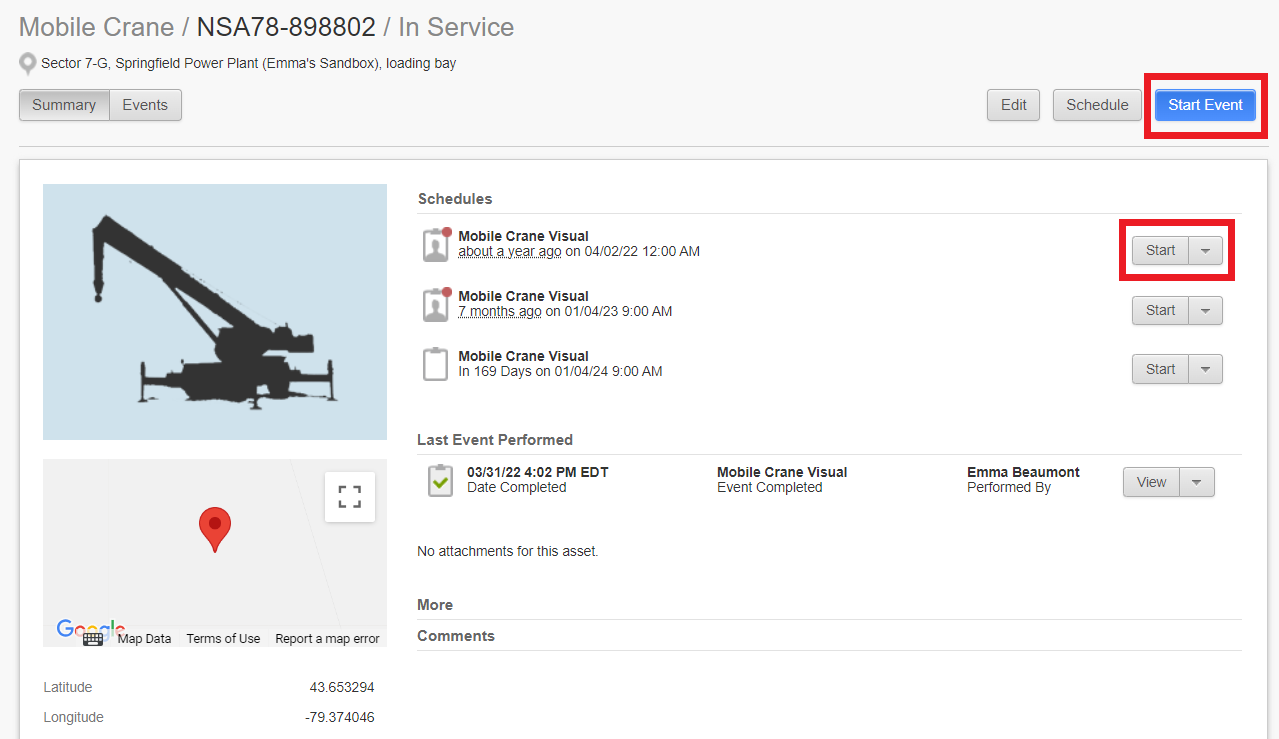Click the Edit button

(x=1014, y=105)
